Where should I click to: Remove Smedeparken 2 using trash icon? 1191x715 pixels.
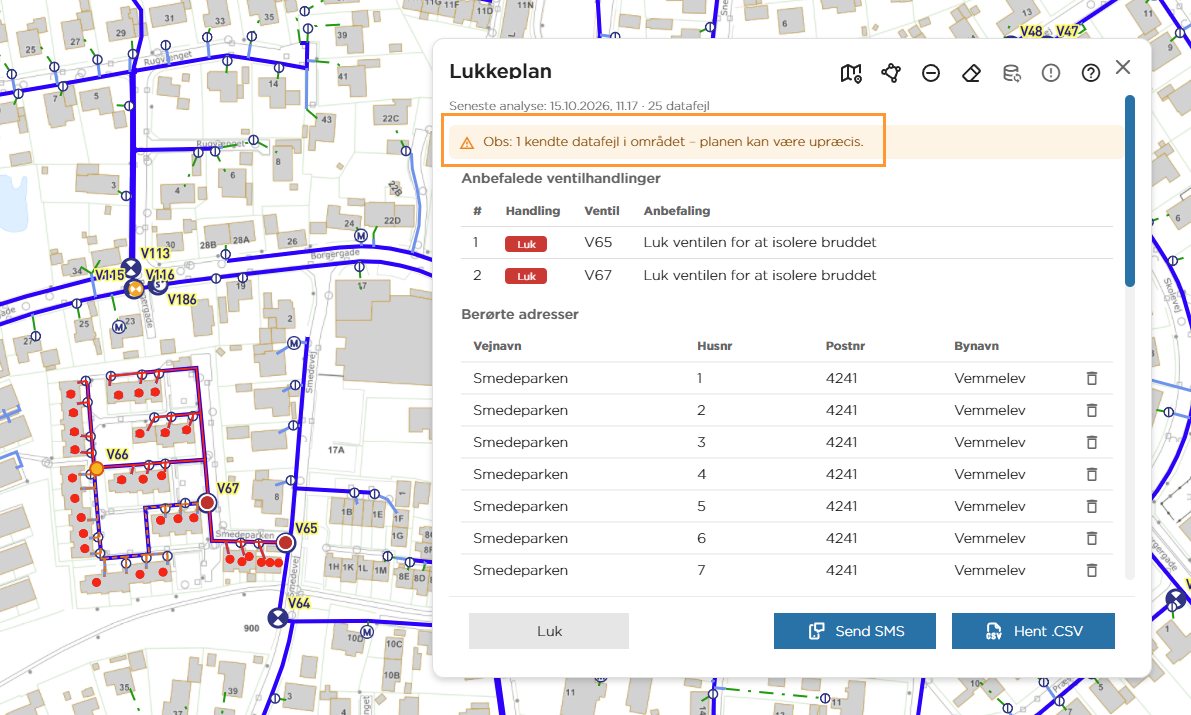(1091, 410)
